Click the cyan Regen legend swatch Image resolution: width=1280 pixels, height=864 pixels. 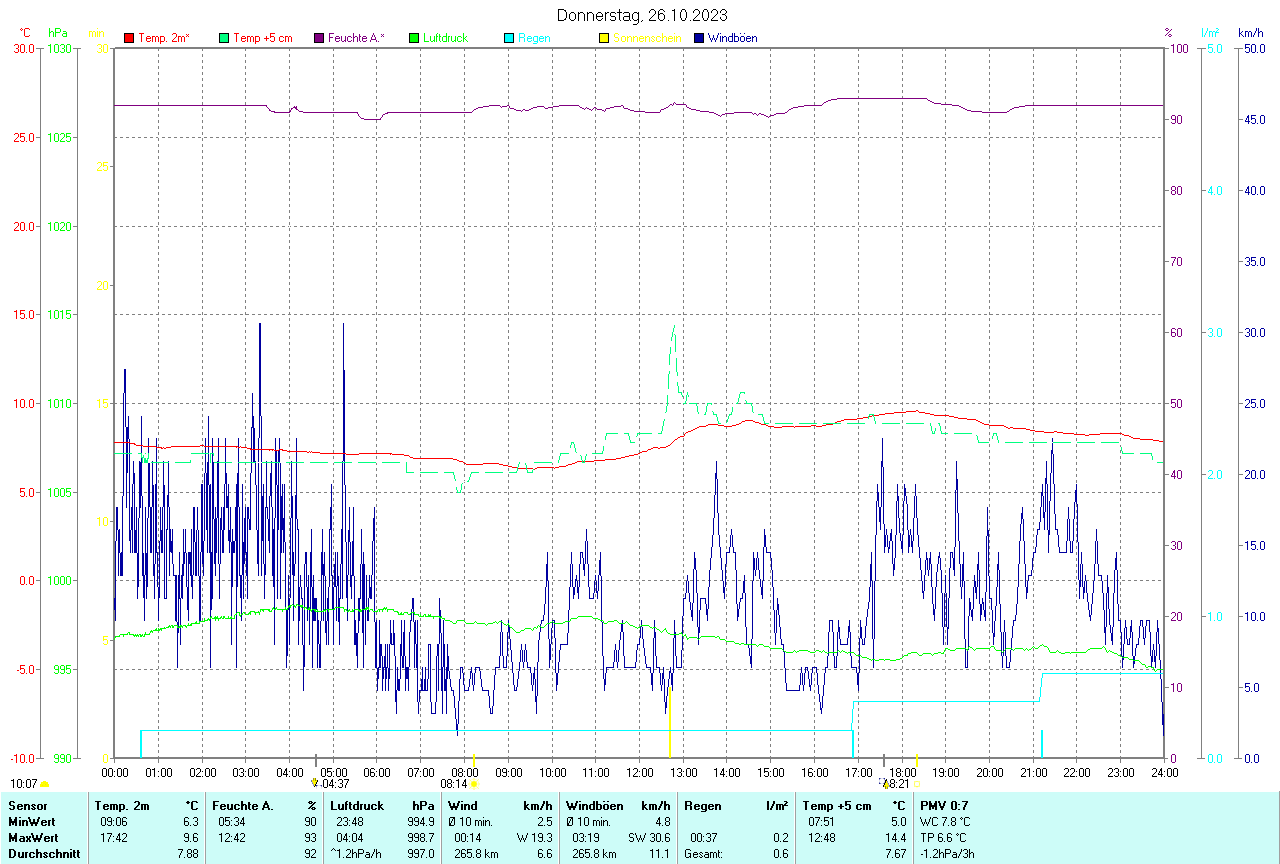point(509,38)
